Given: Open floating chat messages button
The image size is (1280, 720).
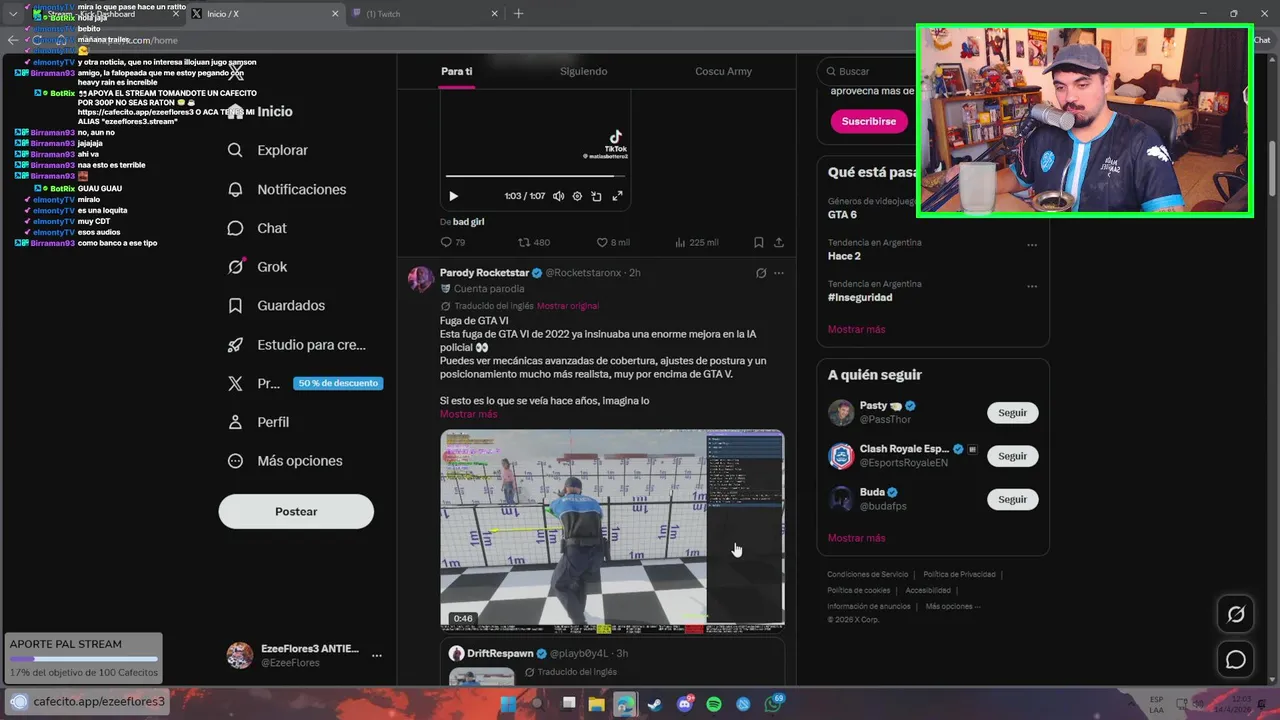Looking at the screenshot, I should click(1236, 660).
